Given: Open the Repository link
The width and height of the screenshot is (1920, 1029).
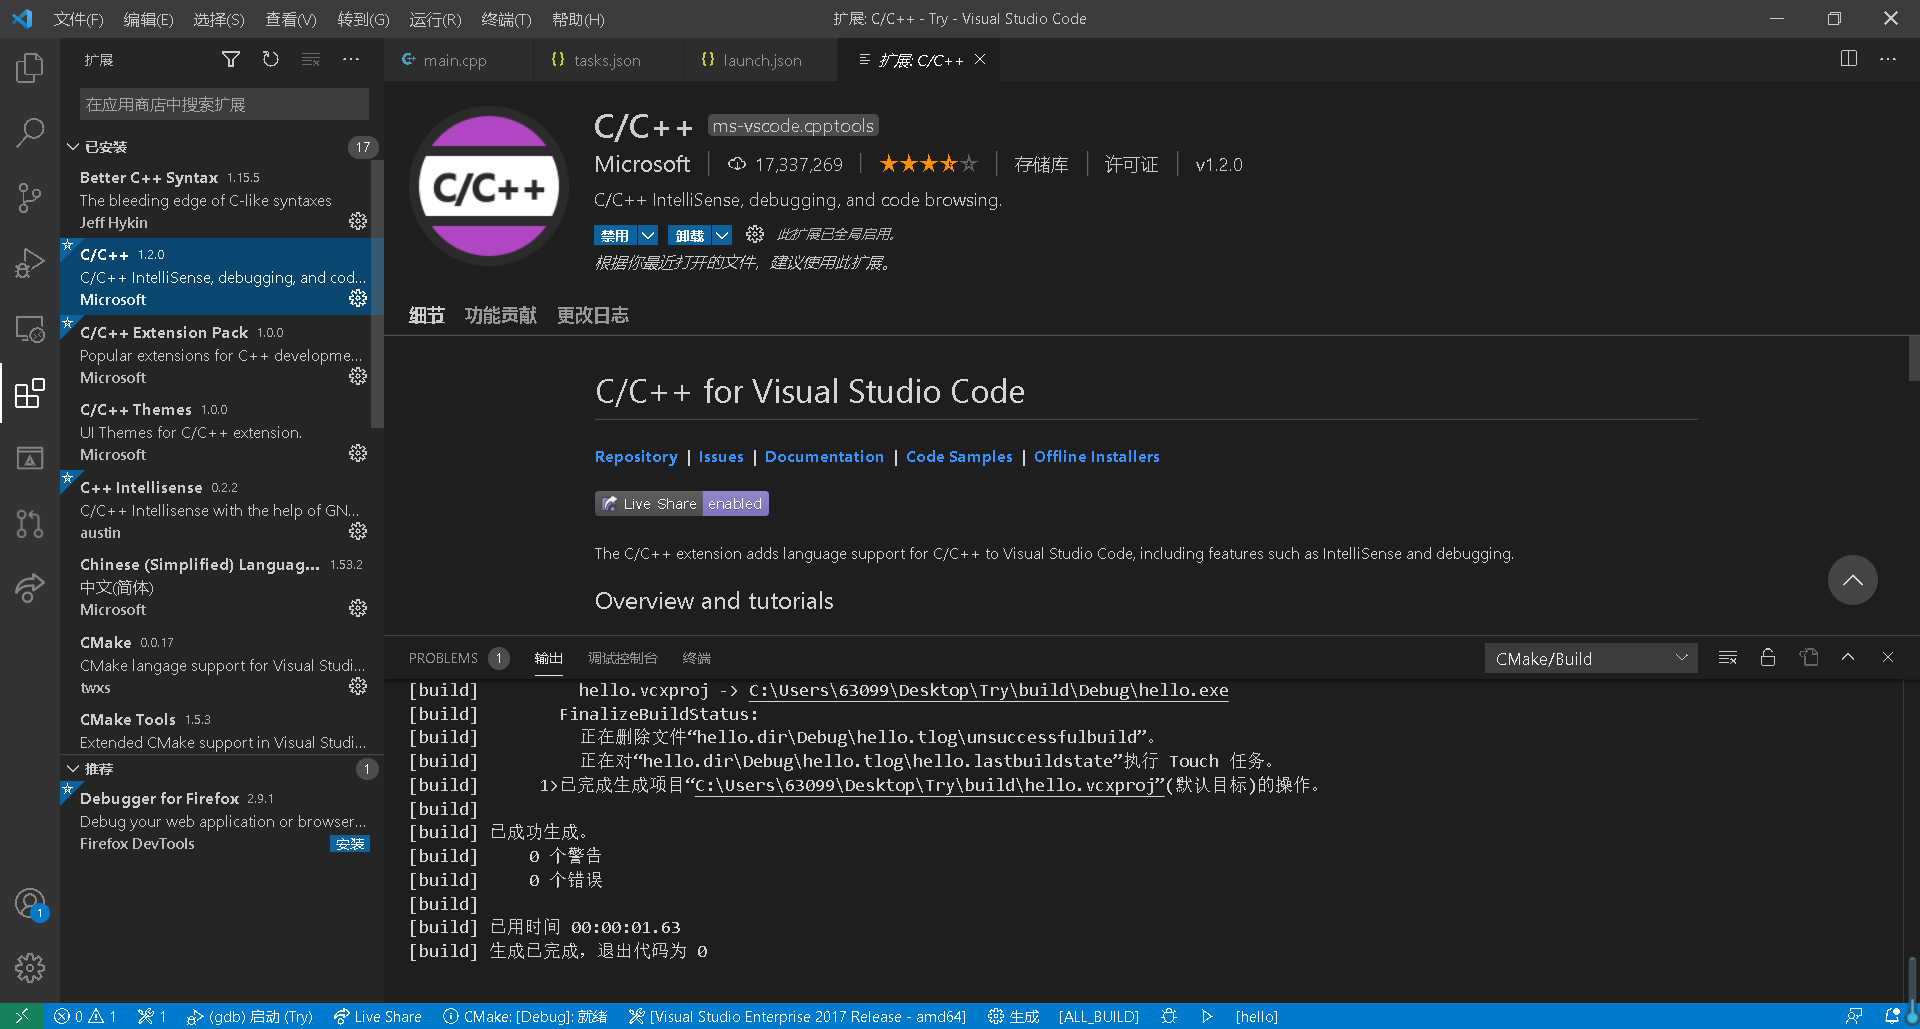Looking at the screenshot, I should [636, 456].
